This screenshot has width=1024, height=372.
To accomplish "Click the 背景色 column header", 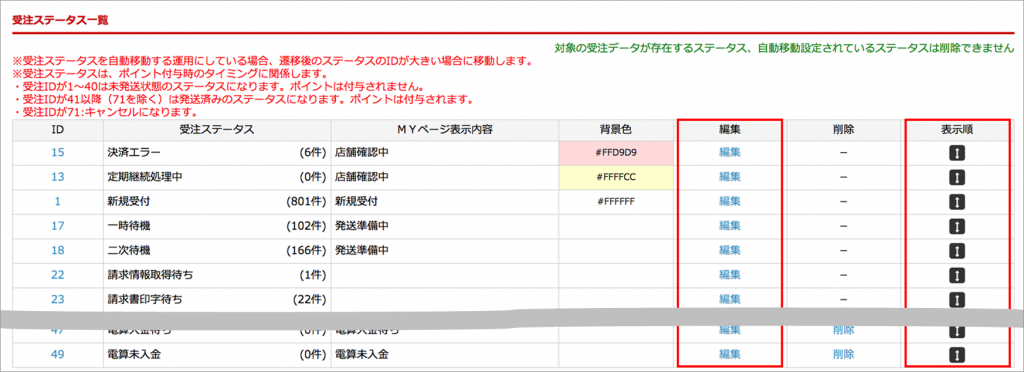I will point(616,129).
